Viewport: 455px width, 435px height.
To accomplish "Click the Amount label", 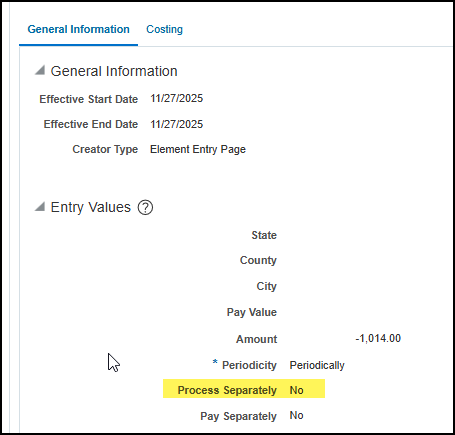I will point(257,339).
